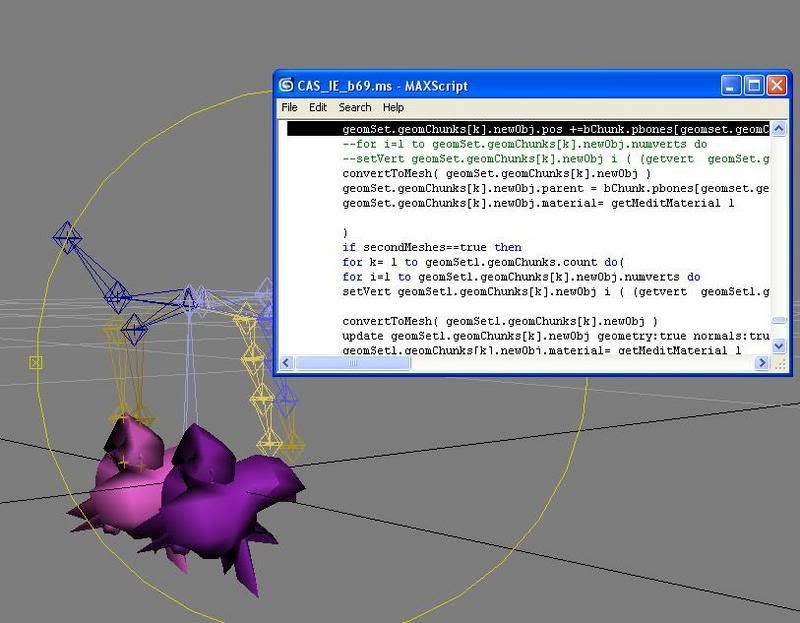Click the vertical scrollbar down arrow
The height and width of the screenshot is (623, 800).
(x=779, y=345)
